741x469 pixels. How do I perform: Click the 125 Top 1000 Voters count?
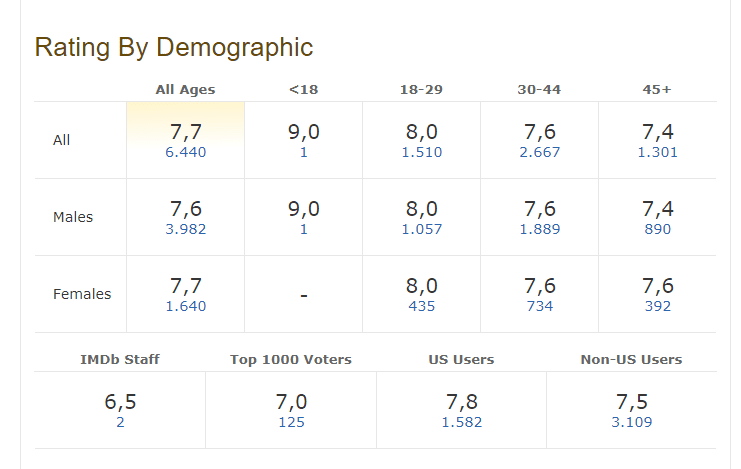point(291,422)
